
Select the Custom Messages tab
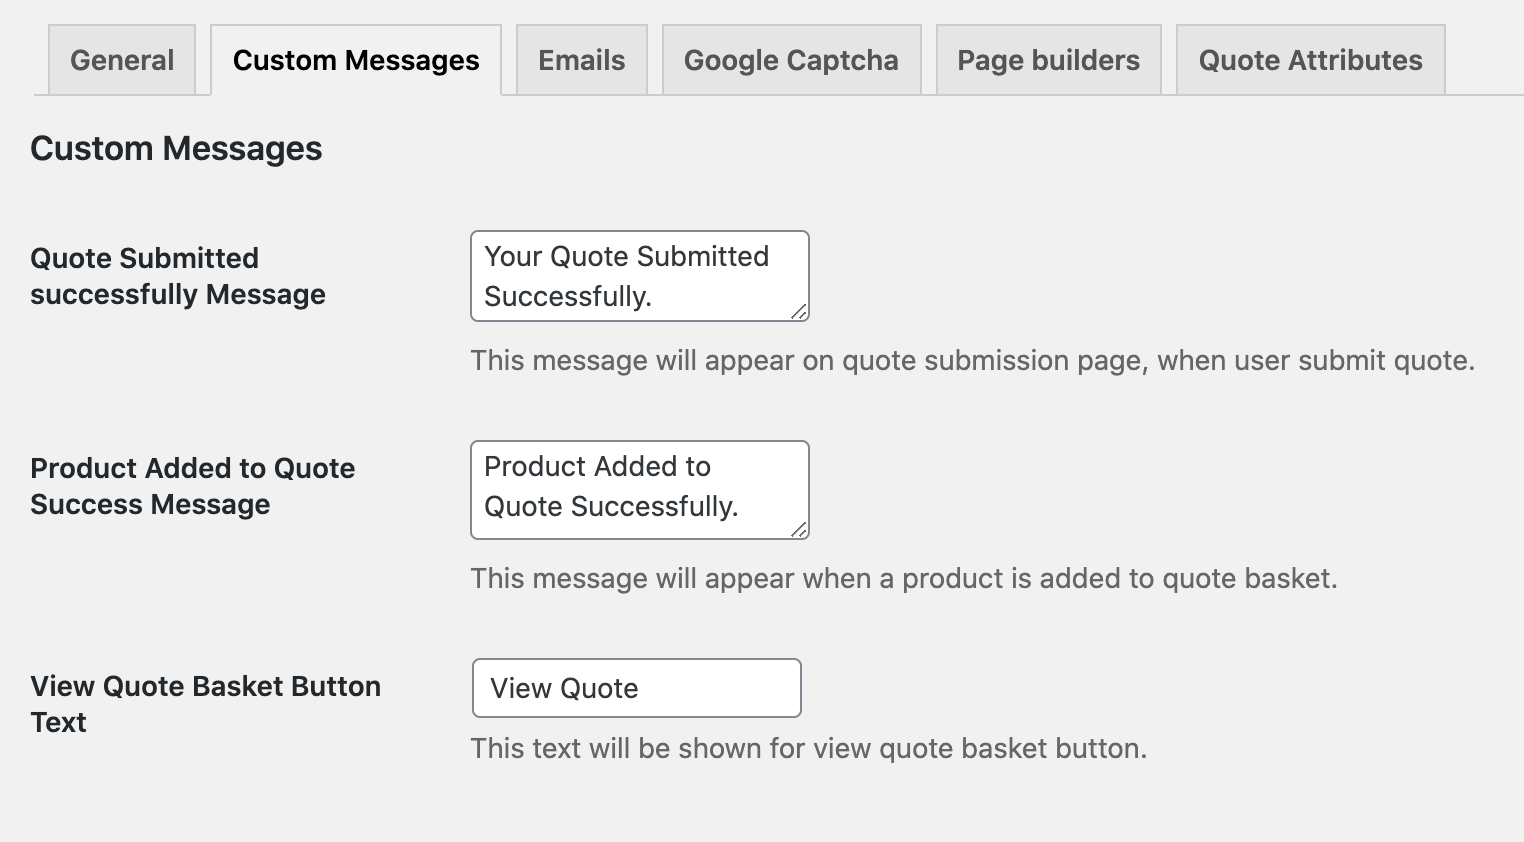(x=355, y=60)
